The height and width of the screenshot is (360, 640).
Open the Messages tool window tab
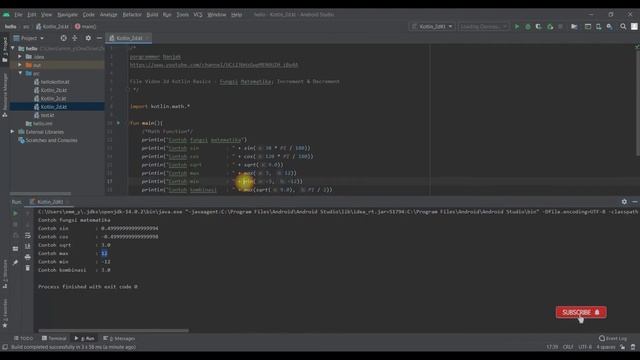pos(119,338)
